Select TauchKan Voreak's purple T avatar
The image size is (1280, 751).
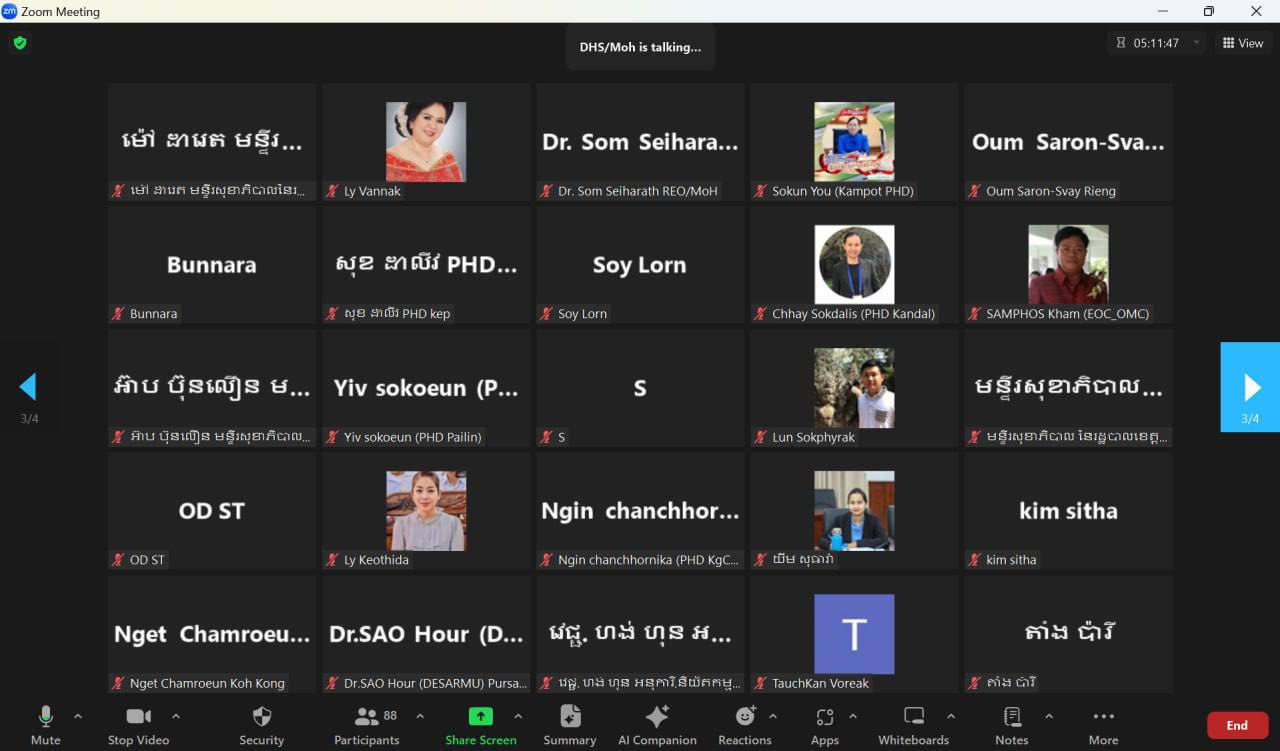pyautogui.click(x=854, y=634)
